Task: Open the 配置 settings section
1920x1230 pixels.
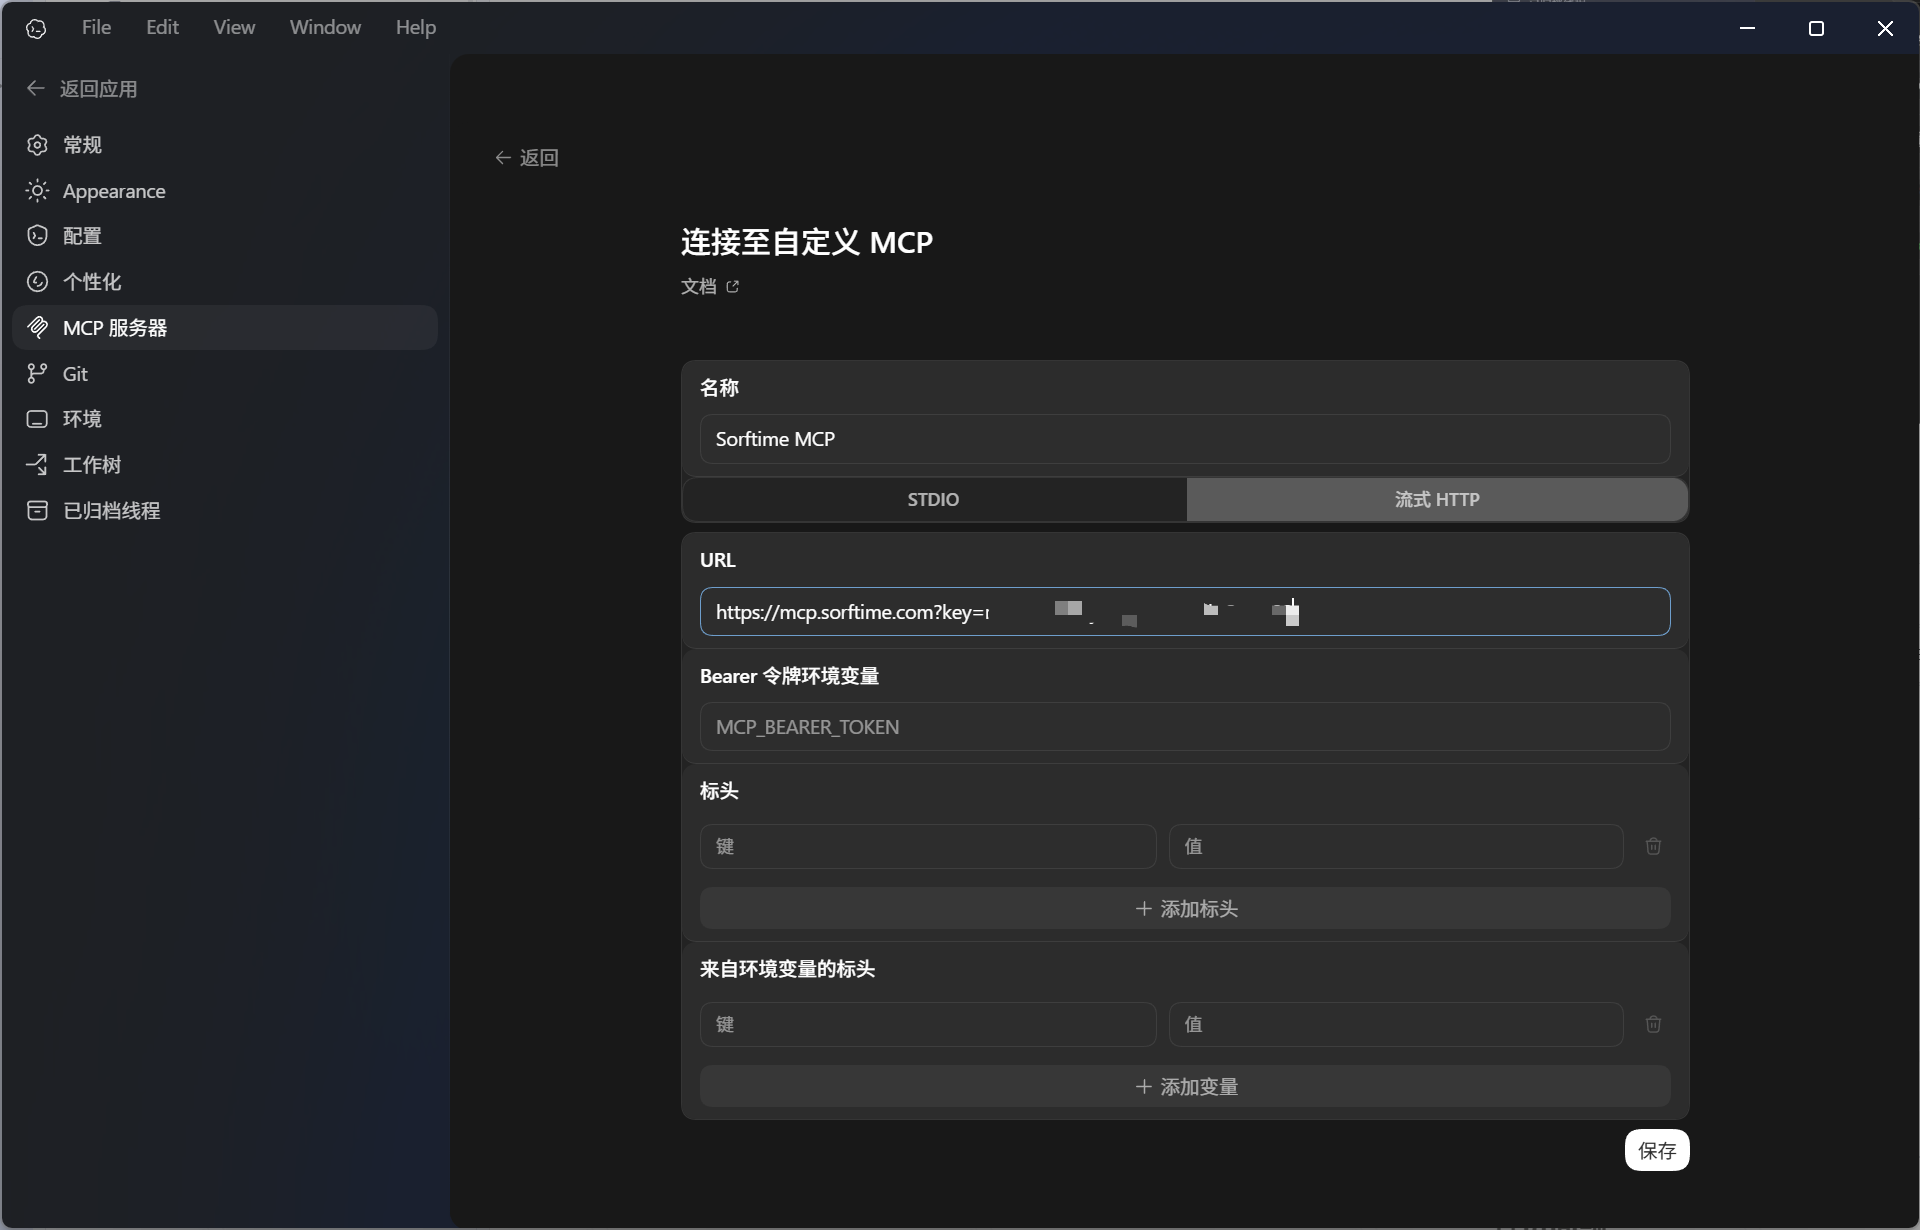Action: point(82,236)
